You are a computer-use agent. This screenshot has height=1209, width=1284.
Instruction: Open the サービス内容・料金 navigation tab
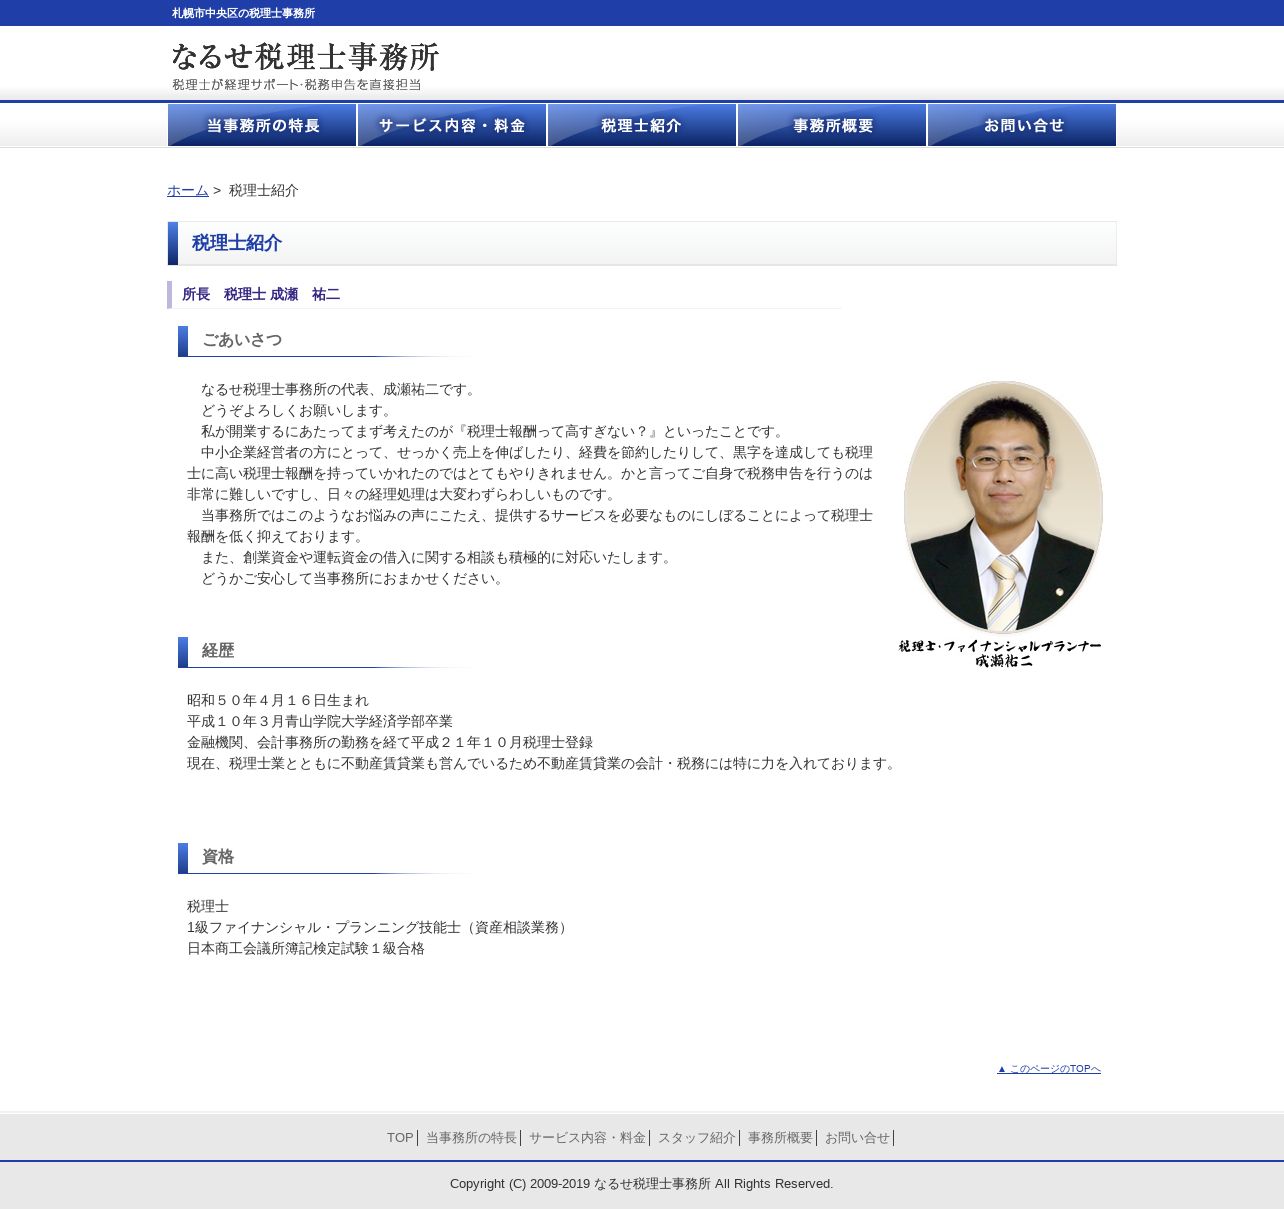tap(452, 125)
